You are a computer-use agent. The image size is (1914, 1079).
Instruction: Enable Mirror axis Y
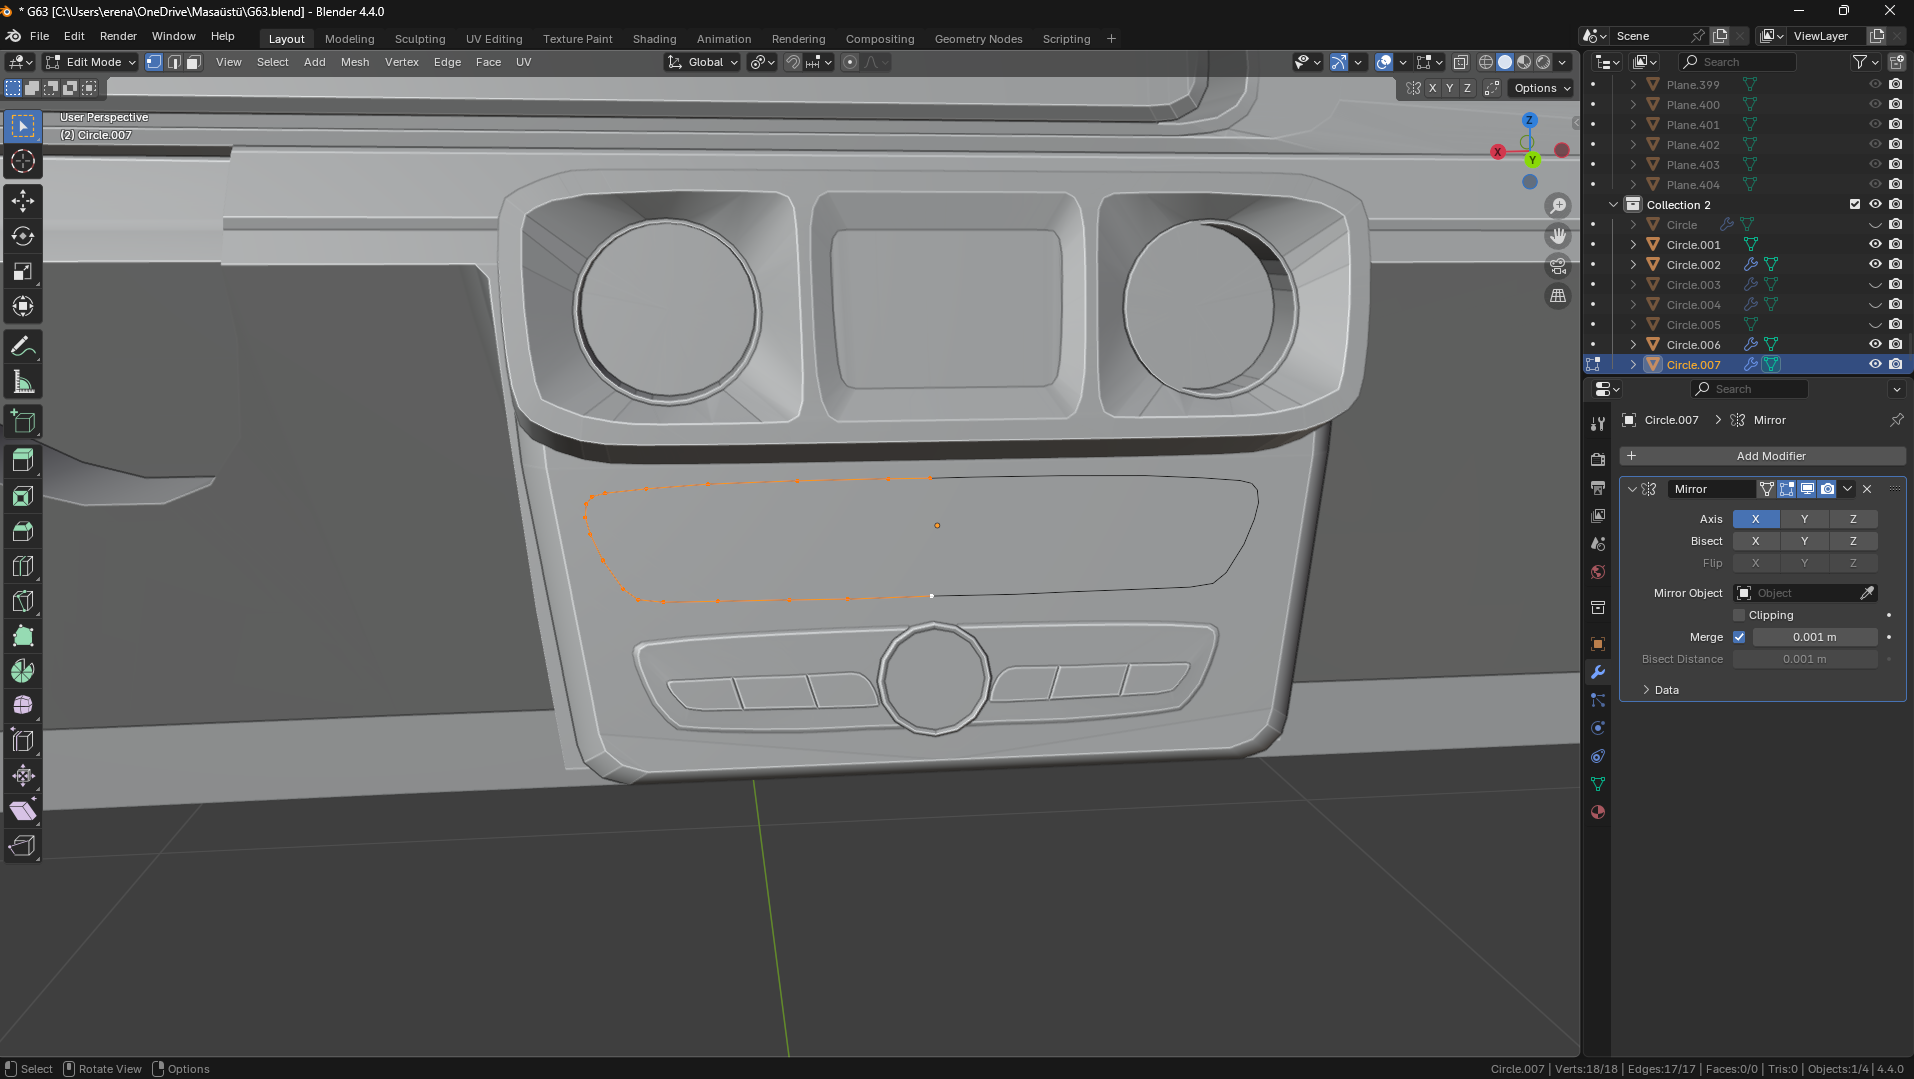click(x=1804, y=519)
